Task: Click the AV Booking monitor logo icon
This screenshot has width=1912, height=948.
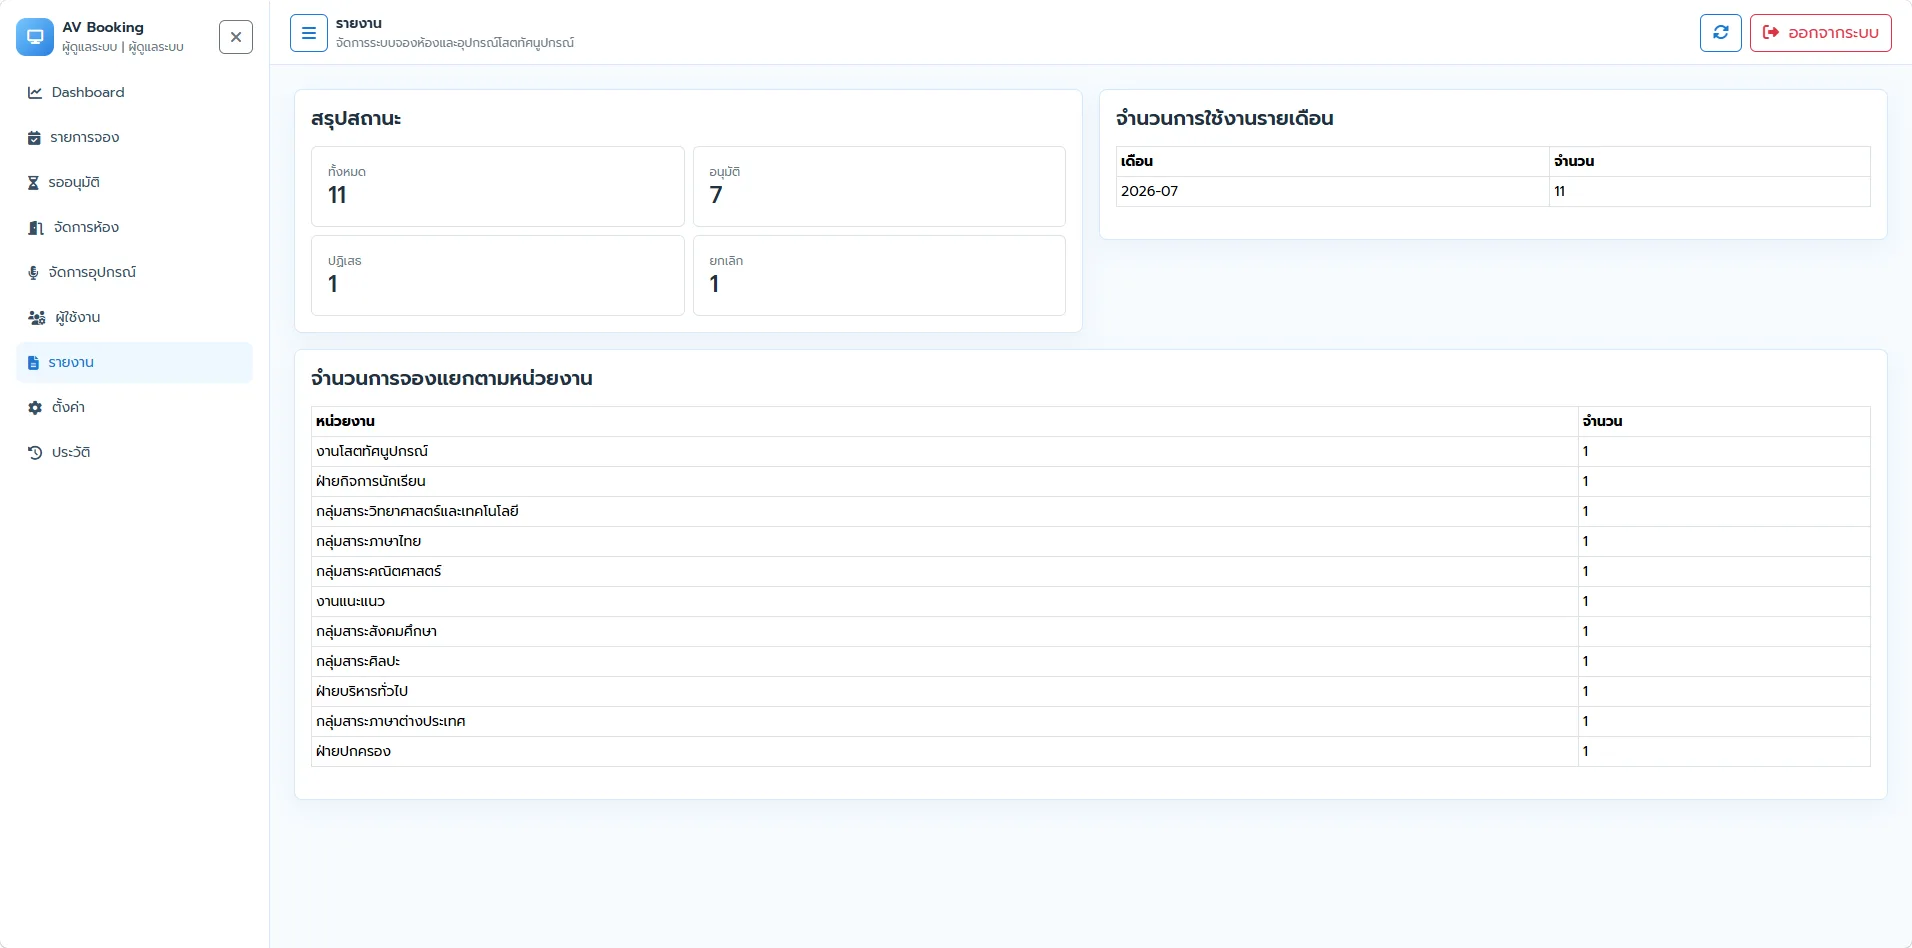Action: pos(35,37)
